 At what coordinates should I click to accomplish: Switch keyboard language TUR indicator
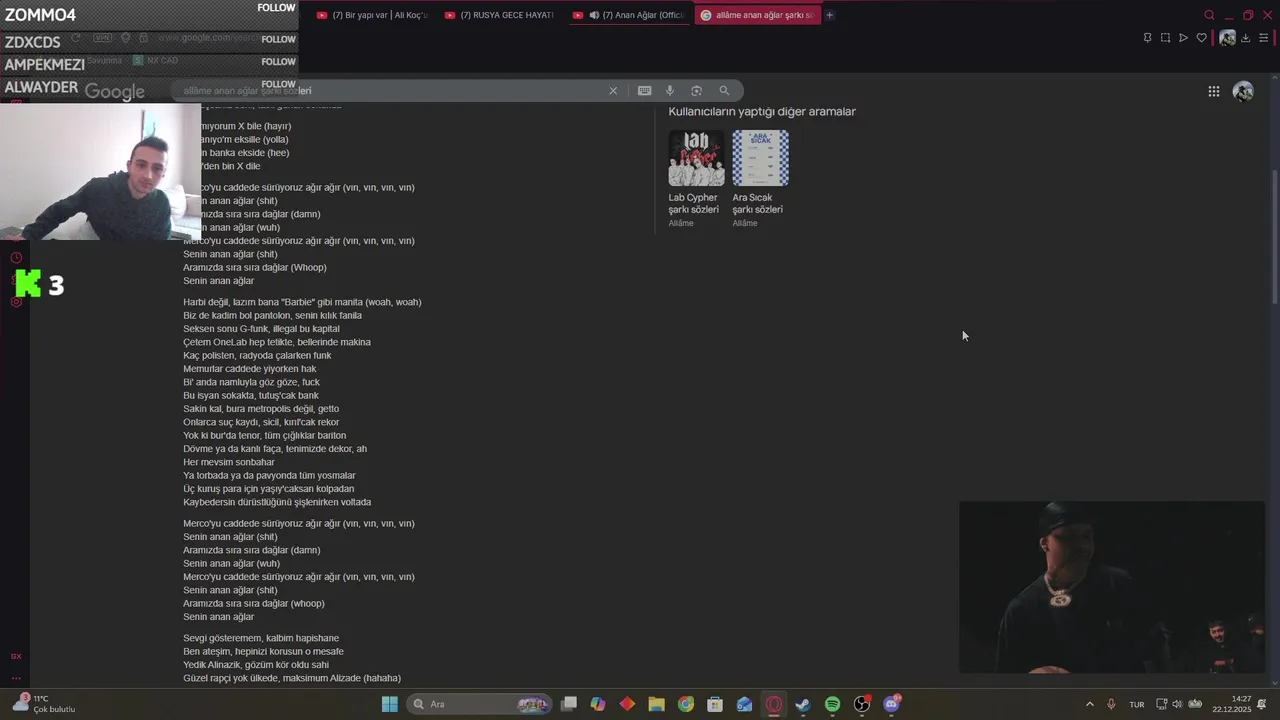point(1137,704)
